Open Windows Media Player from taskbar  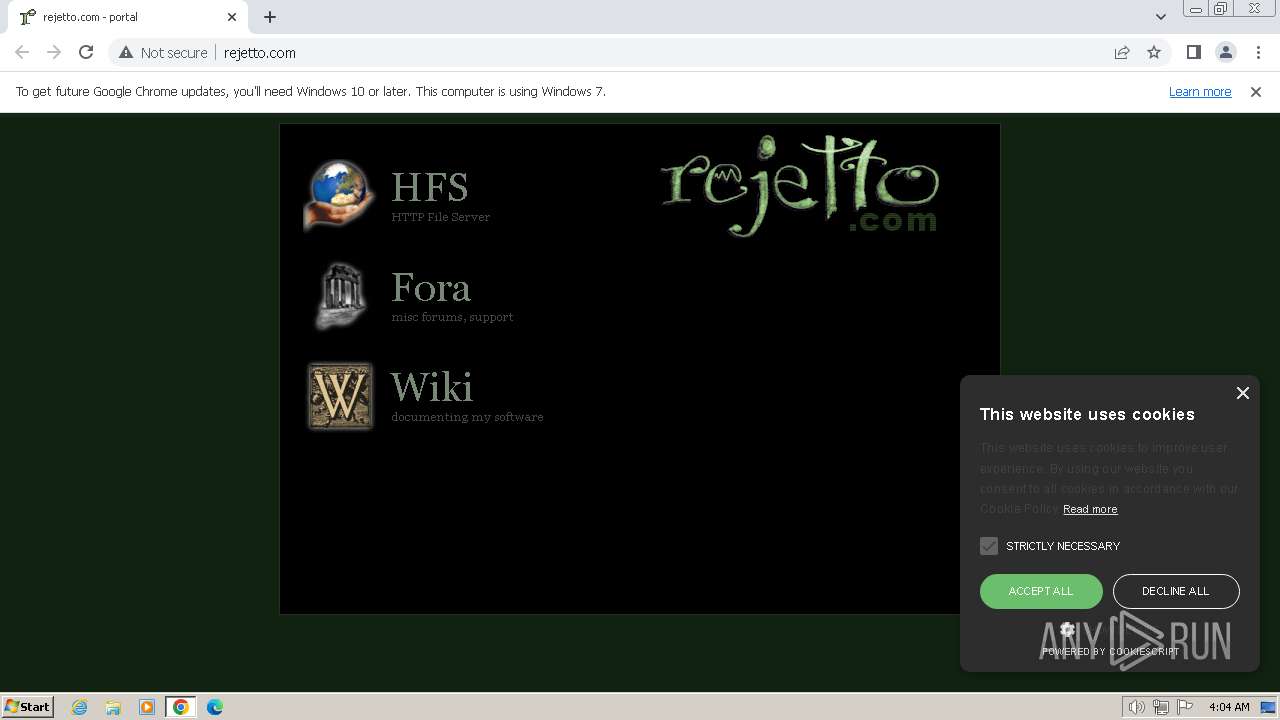click(x=147, y=707)
